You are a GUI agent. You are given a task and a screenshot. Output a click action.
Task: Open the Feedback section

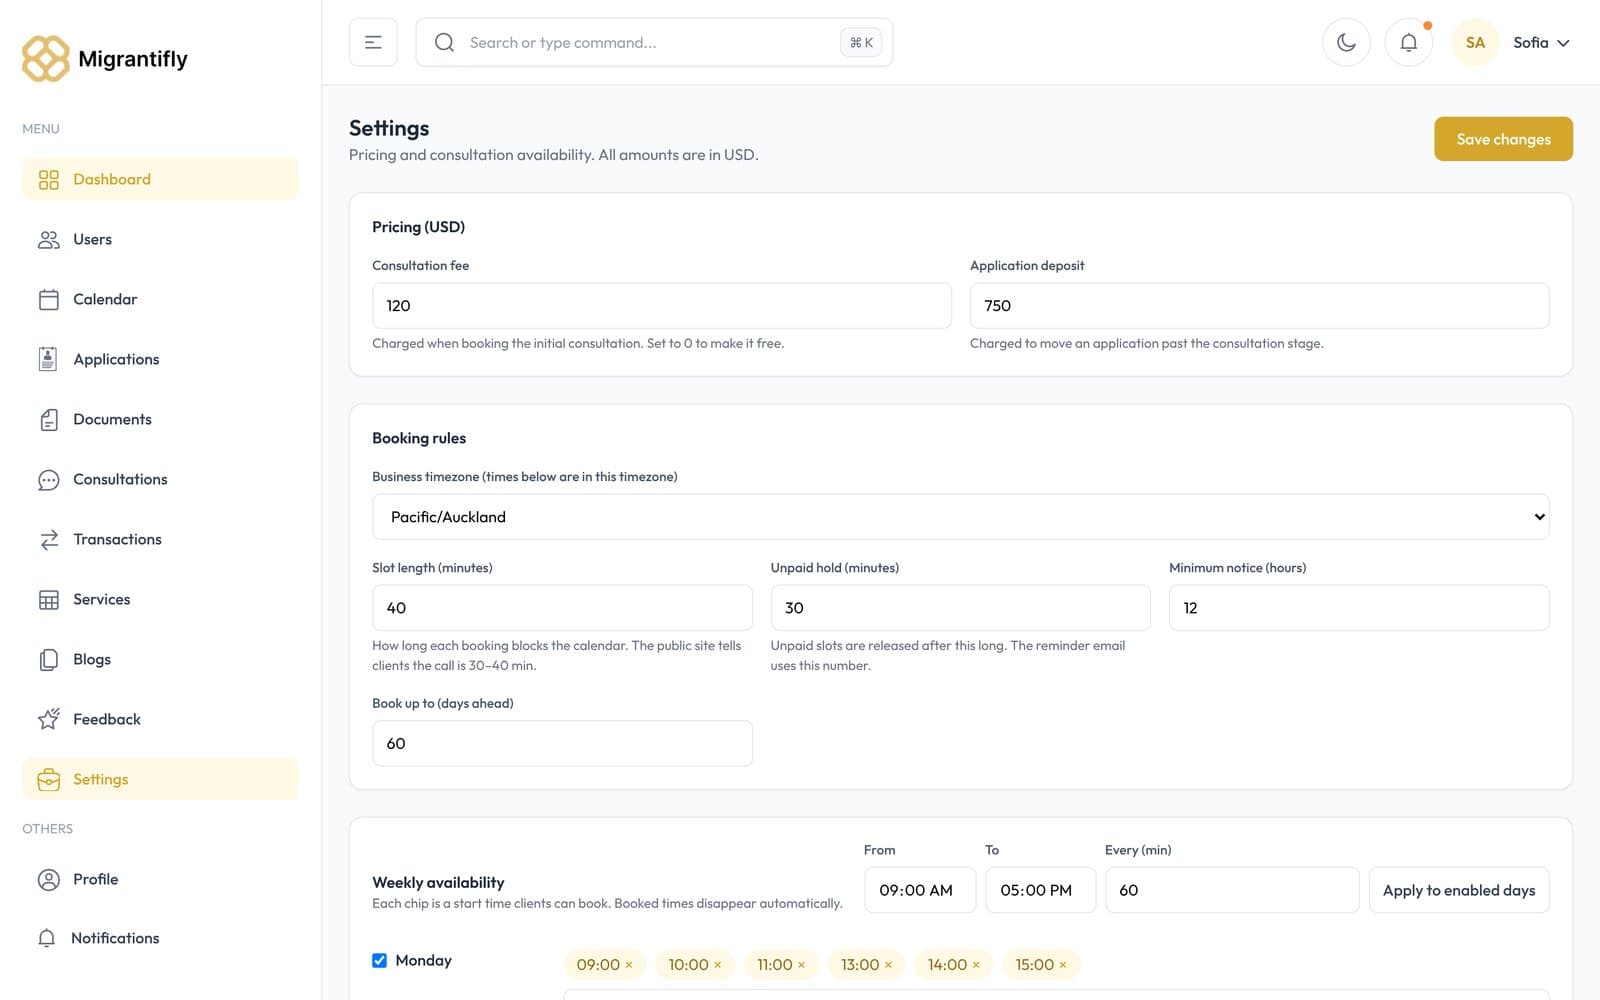(x=160, y=719)
